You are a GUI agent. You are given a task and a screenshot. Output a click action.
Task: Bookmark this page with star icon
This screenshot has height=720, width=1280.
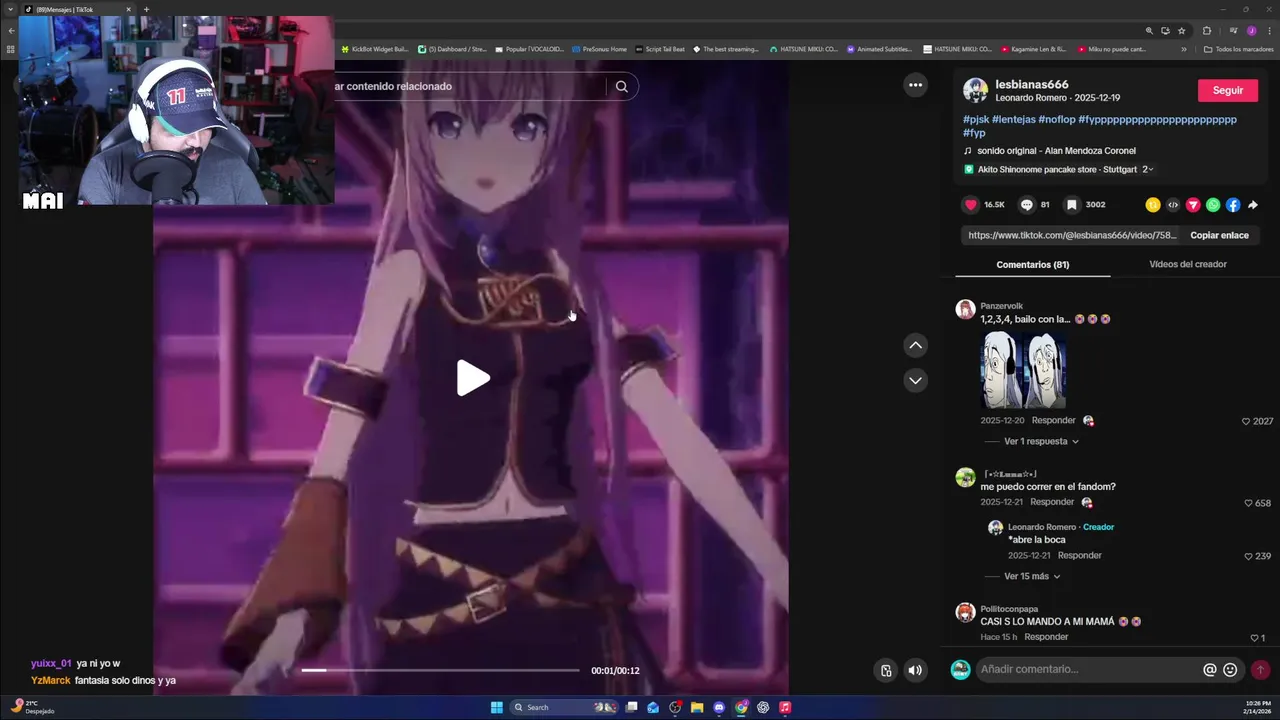point(1181,31)
